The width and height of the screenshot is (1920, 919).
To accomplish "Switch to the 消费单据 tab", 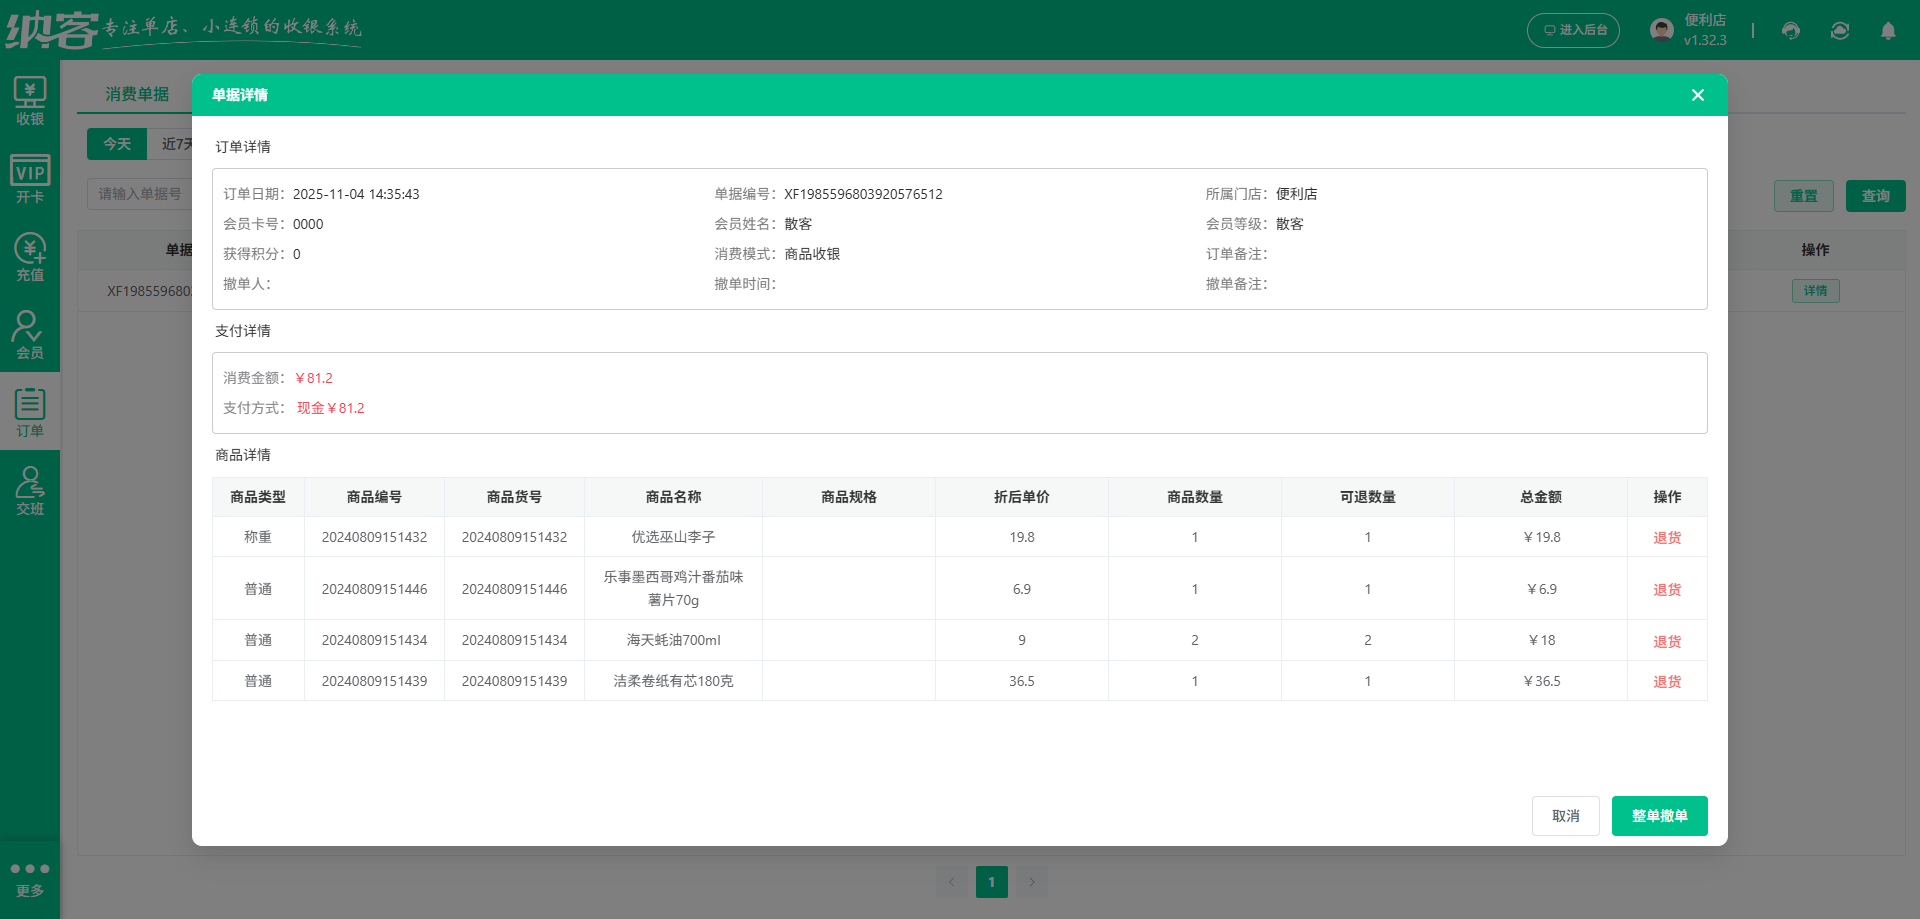I will coord(138,94).
